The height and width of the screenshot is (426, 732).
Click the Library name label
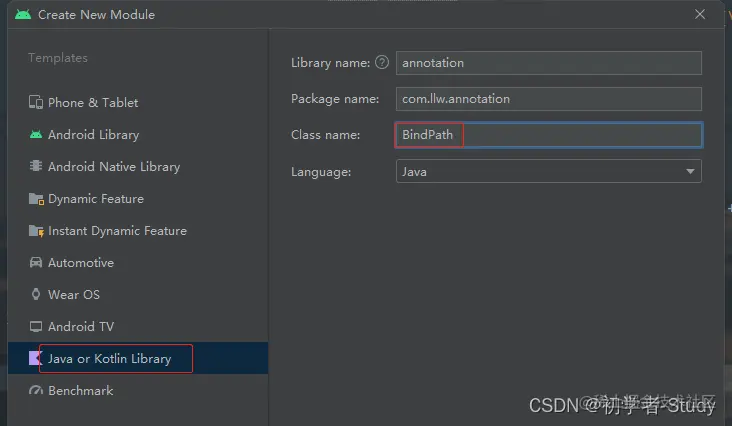(x=331, y=63)
